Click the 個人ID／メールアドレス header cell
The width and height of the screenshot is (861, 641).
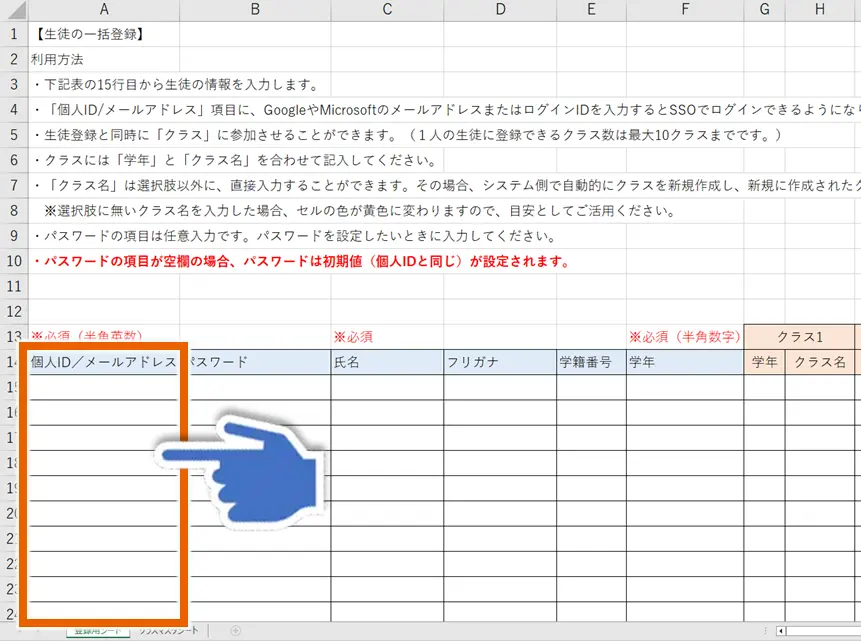click(103, 363)
